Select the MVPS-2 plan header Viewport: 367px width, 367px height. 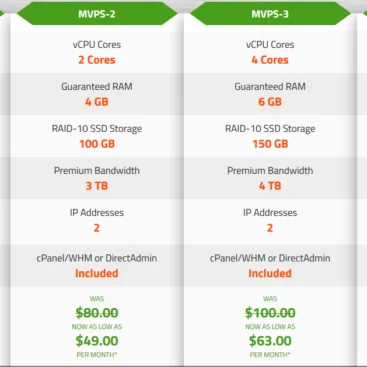(x=97, y=14)
